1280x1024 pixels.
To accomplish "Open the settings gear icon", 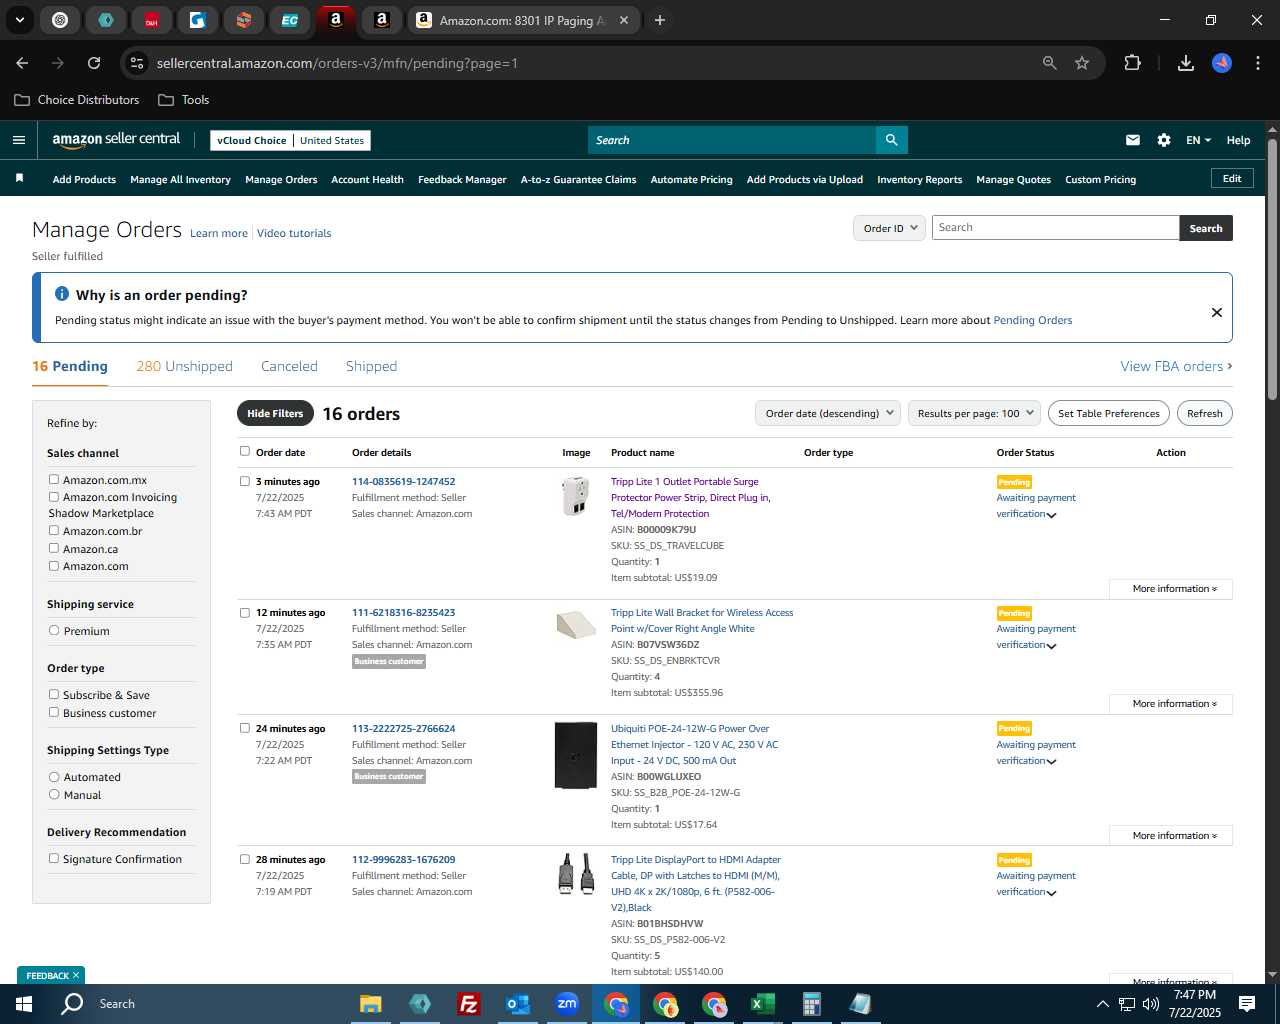I will [1164, 140].
